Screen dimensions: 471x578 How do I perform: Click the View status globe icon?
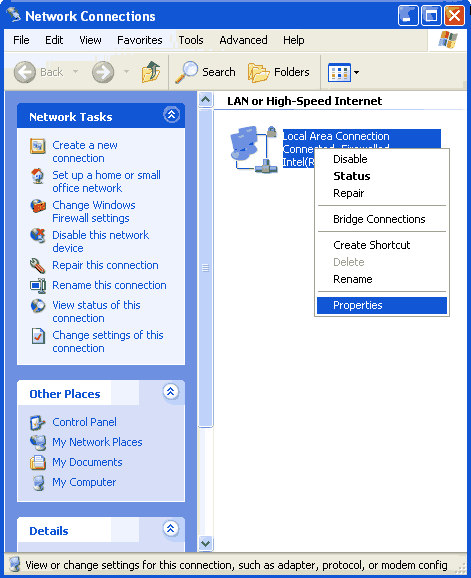point(38,306)
